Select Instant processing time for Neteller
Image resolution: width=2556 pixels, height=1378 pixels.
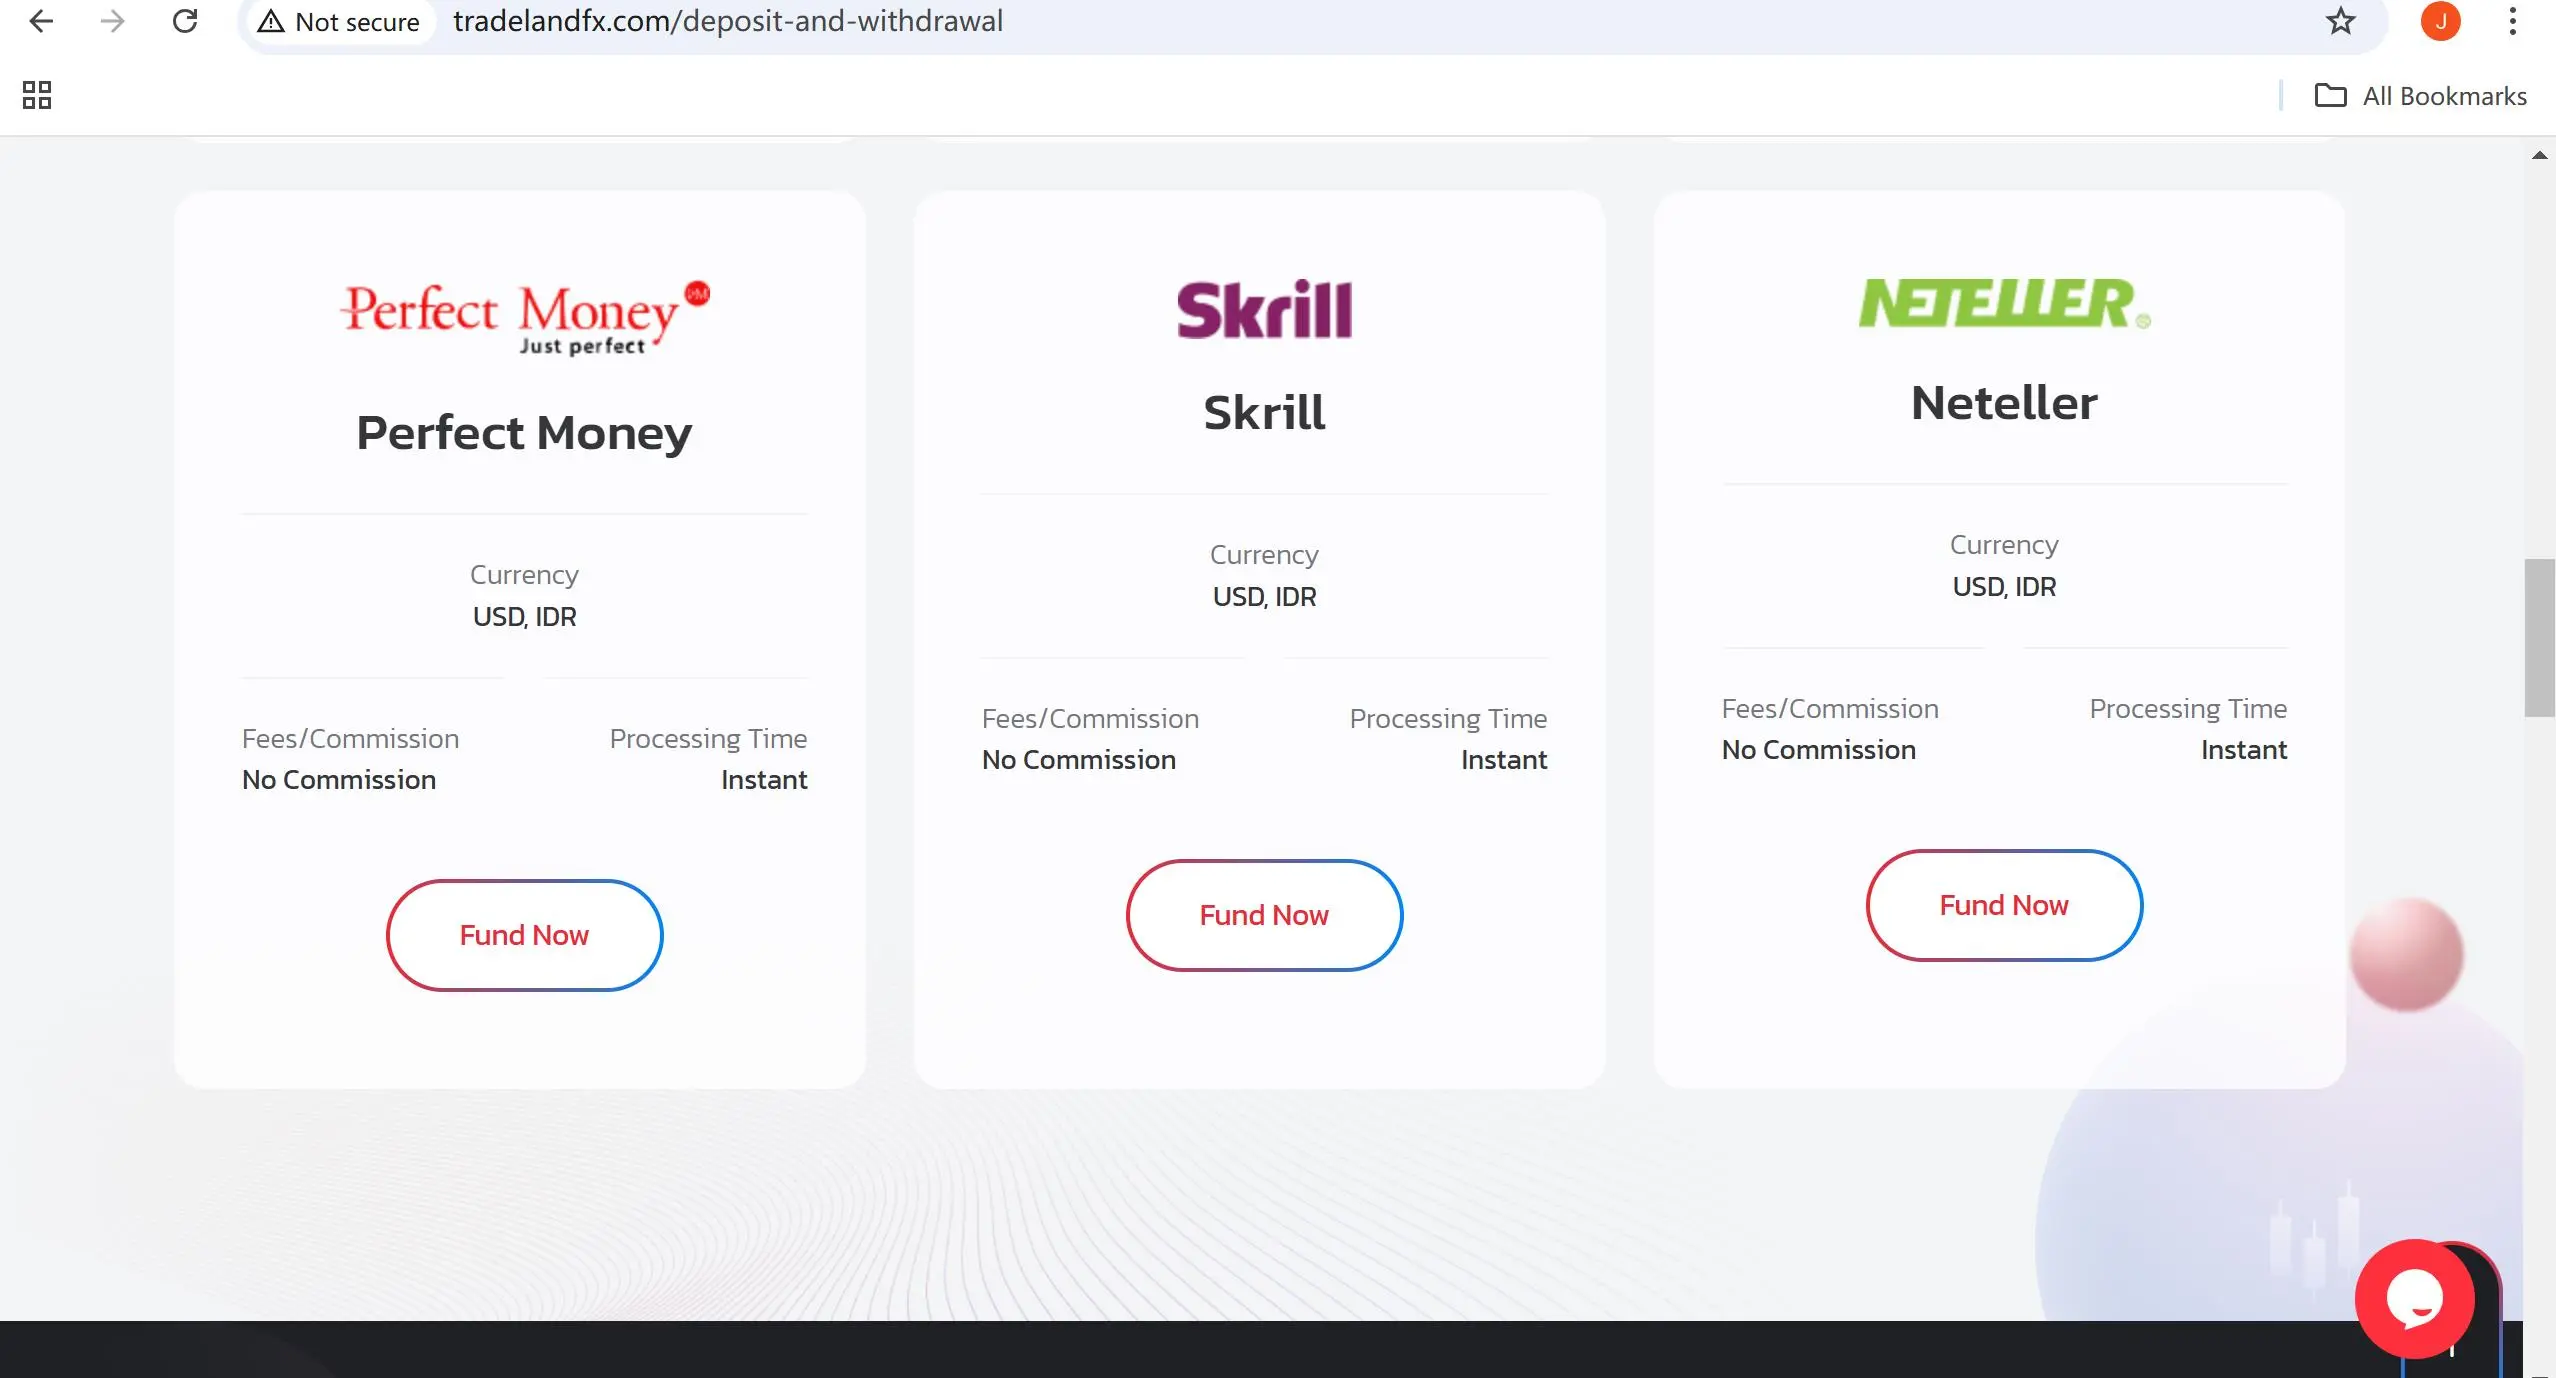[x=2244, y=750]
